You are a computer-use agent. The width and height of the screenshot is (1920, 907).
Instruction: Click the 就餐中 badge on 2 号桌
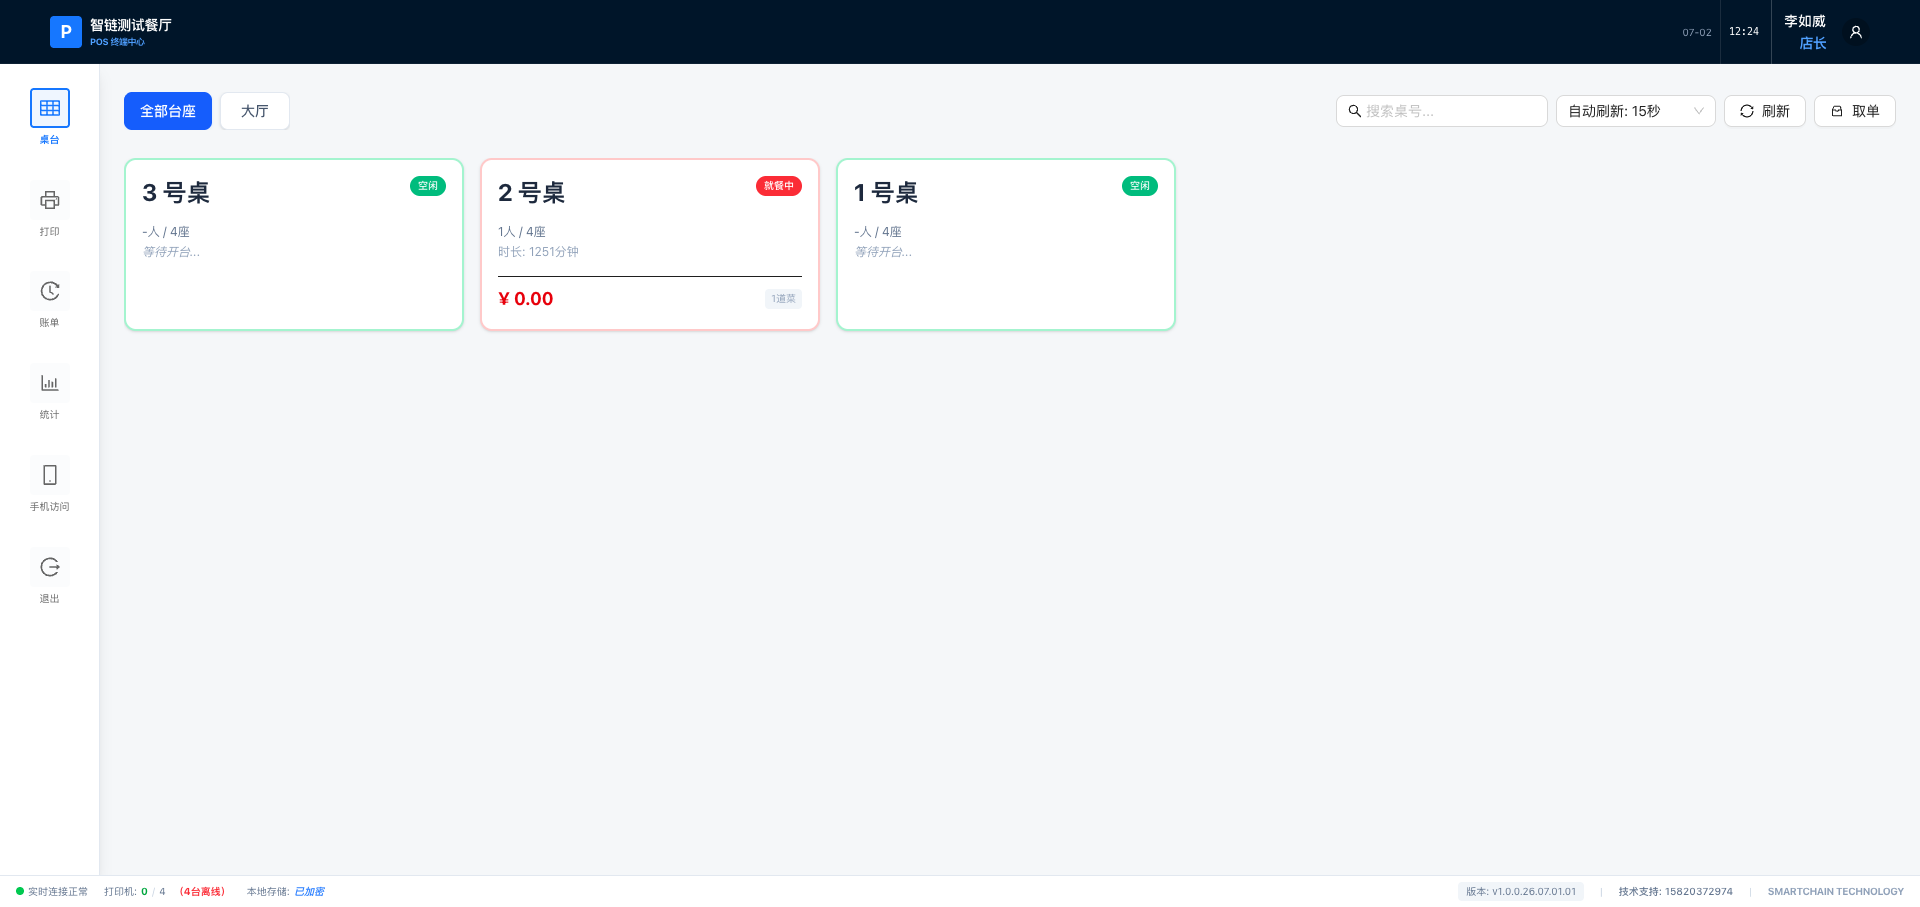click(779, 186)
